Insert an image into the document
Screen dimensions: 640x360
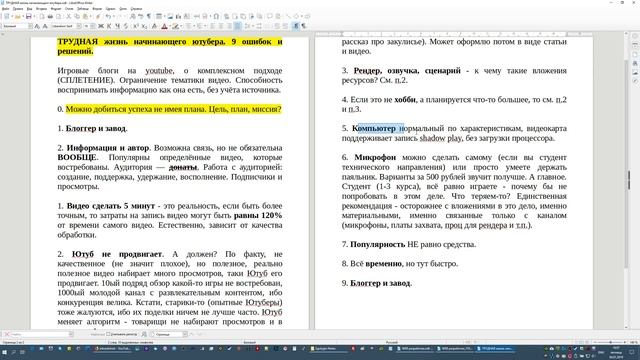point(170,16)
